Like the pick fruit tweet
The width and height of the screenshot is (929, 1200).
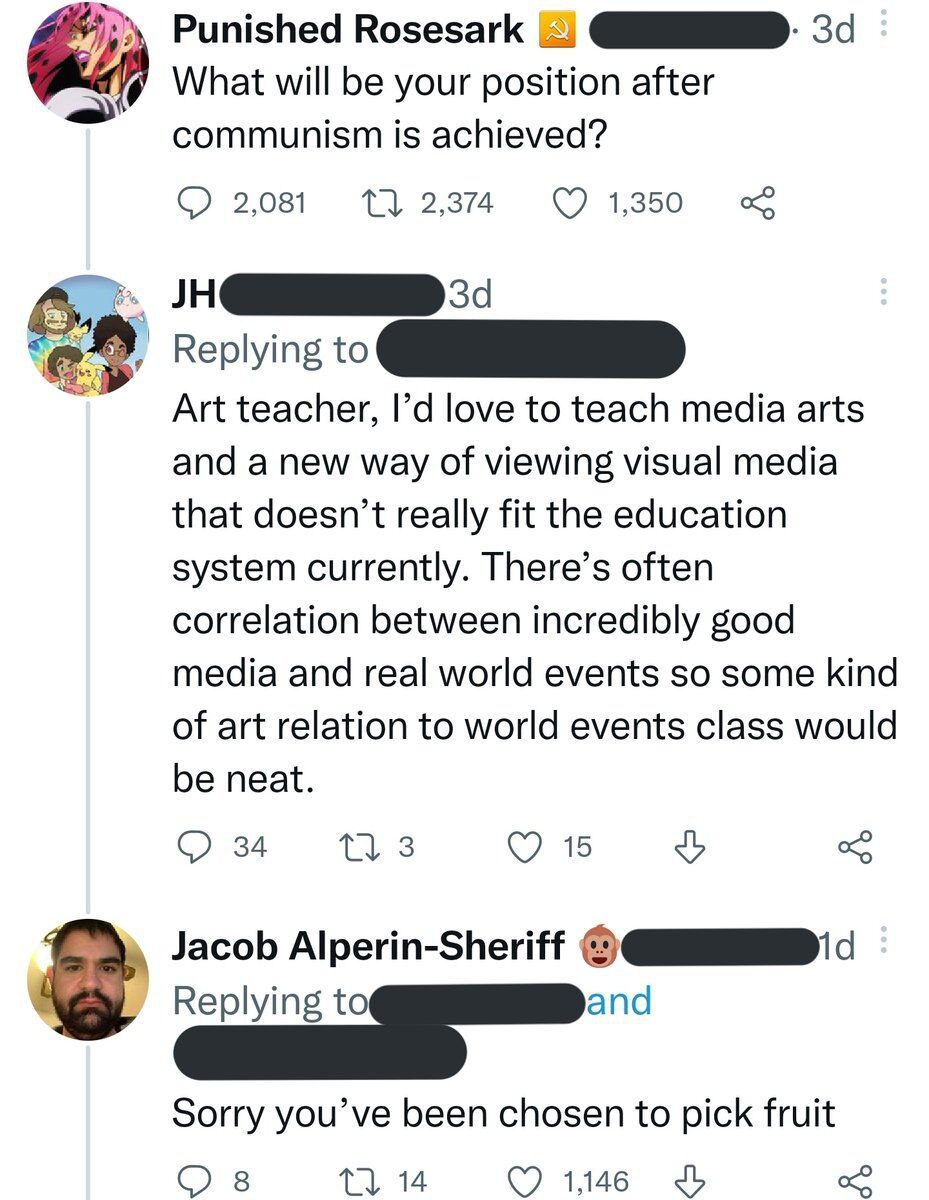coord(525,1181)
